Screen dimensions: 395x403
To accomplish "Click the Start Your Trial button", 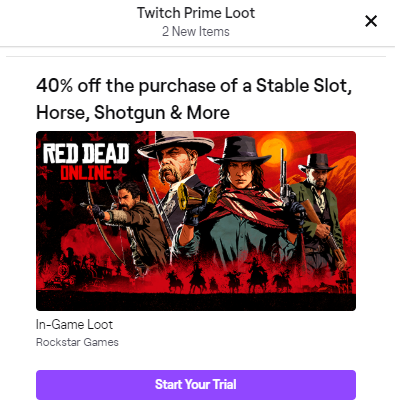I will click(x=196, y=384).
